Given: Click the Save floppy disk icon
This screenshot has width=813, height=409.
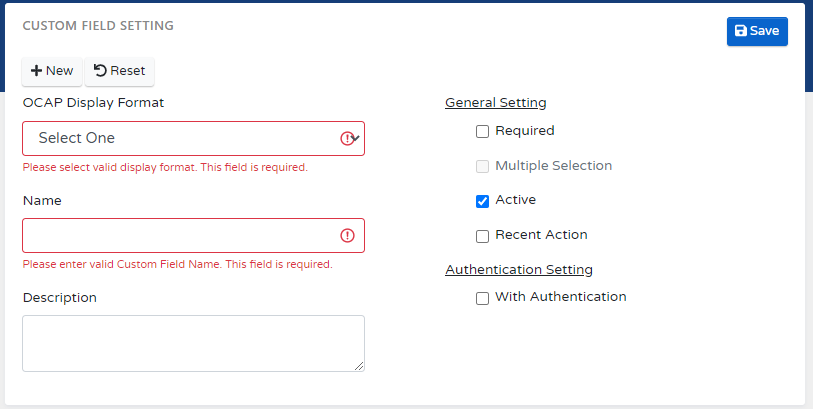Looking at the screenshot, I should click(x=741, y=31).
